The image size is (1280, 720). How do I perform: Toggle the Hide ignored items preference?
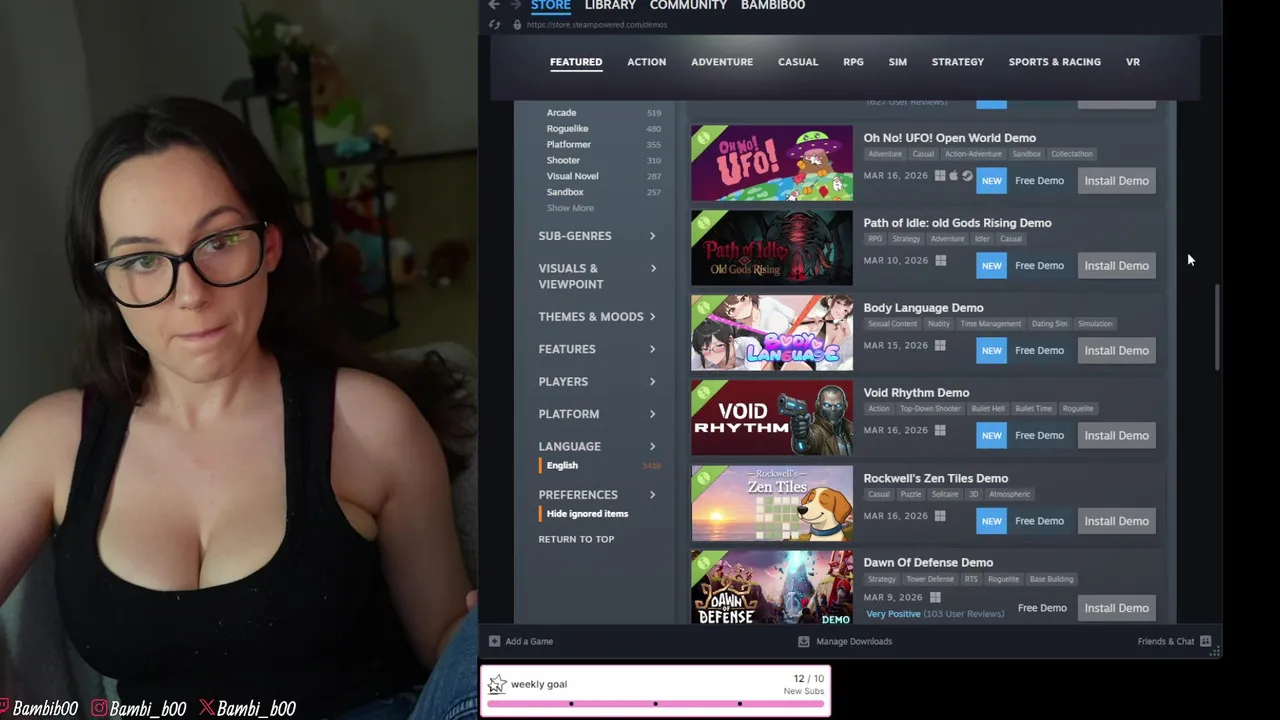click(587, 514)
